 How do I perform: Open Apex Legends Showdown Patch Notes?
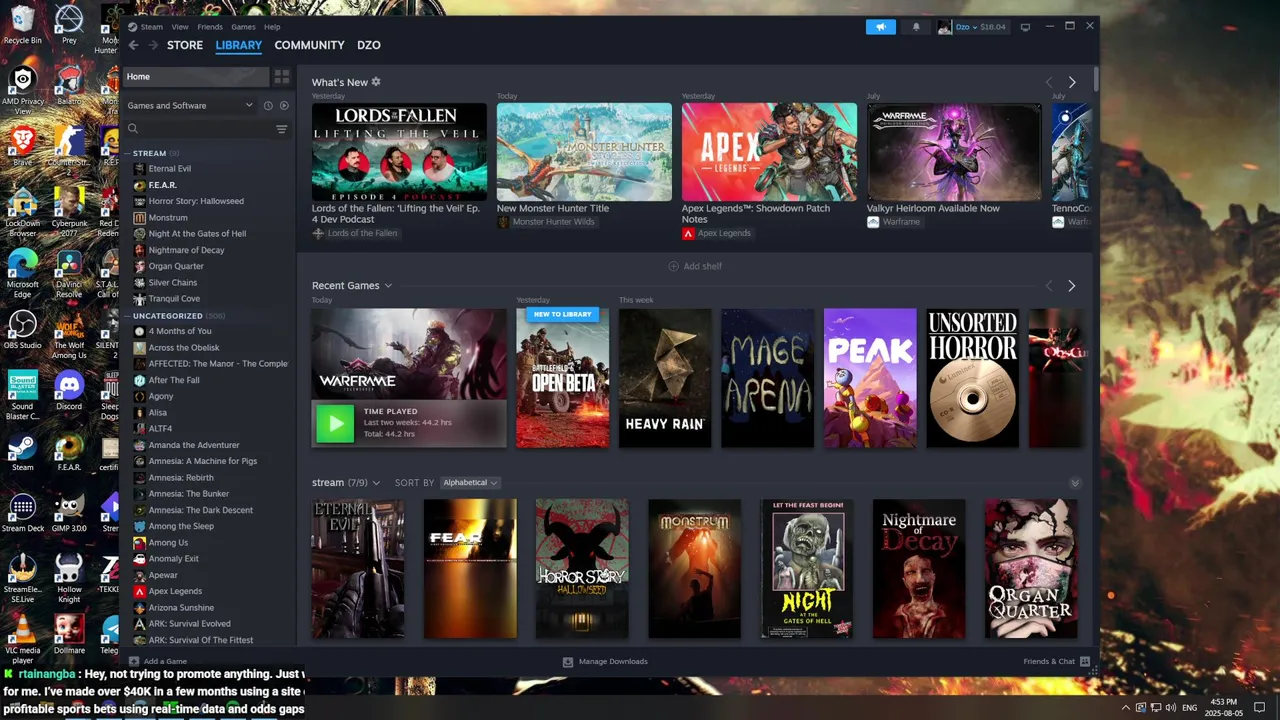[769, 152]
